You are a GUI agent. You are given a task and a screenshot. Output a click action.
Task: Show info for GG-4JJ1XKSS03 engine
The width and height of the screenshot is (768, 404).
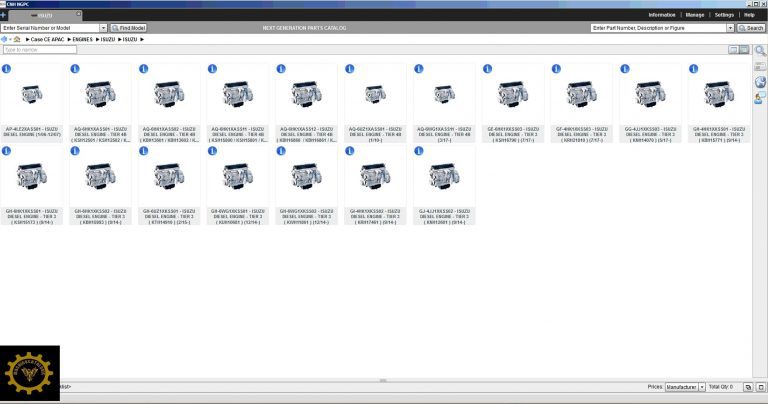pos(625,69)
